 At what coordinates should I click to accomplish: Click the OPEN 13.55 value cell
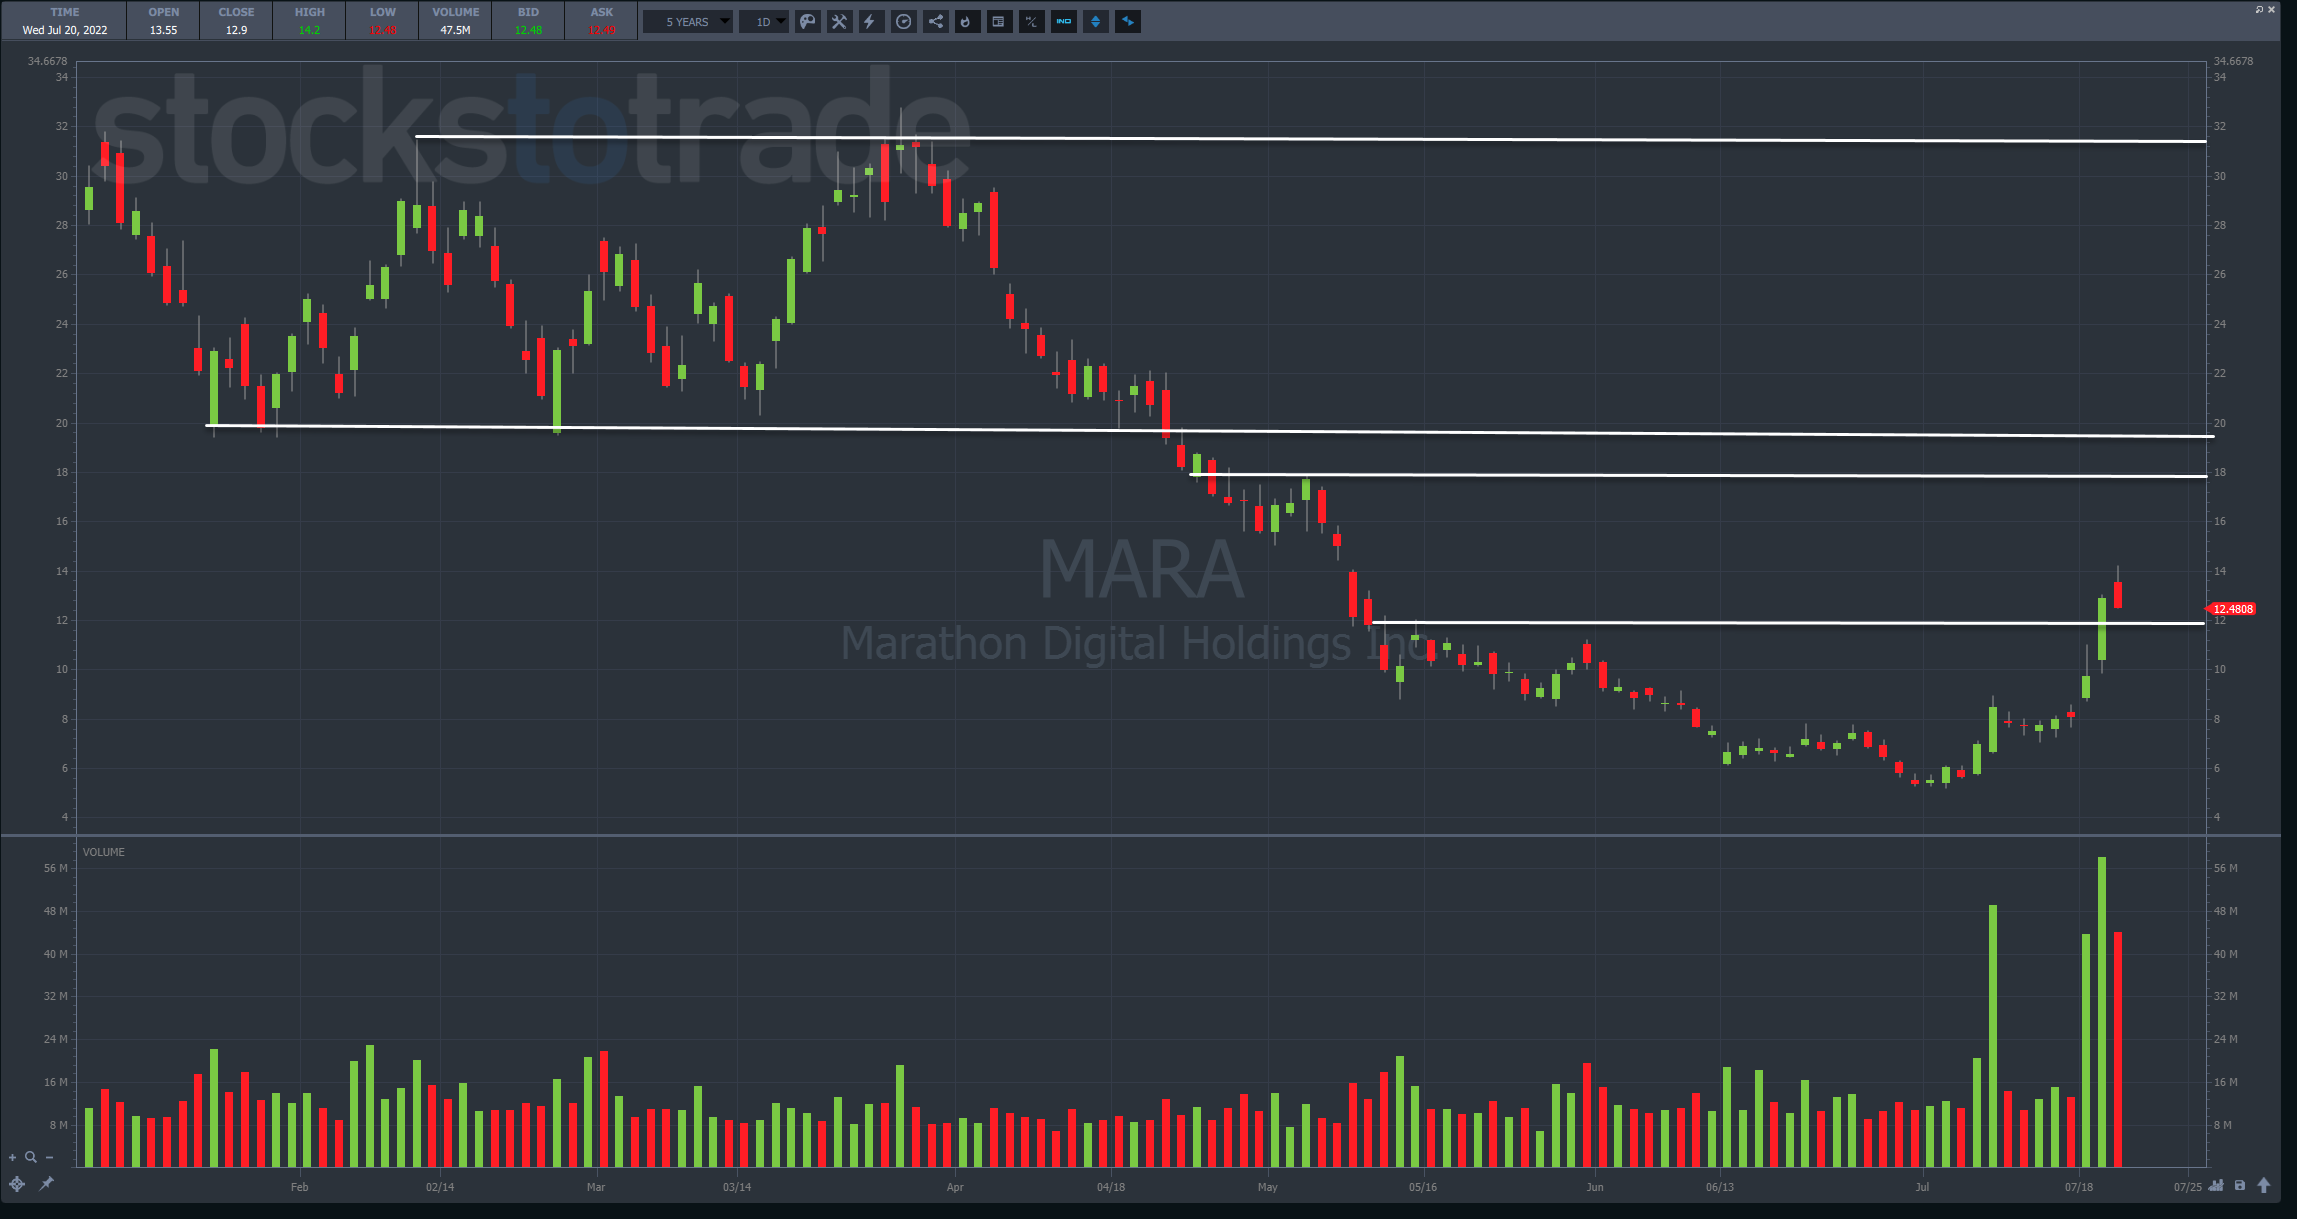pyautogui.click(x=164, y=21)
